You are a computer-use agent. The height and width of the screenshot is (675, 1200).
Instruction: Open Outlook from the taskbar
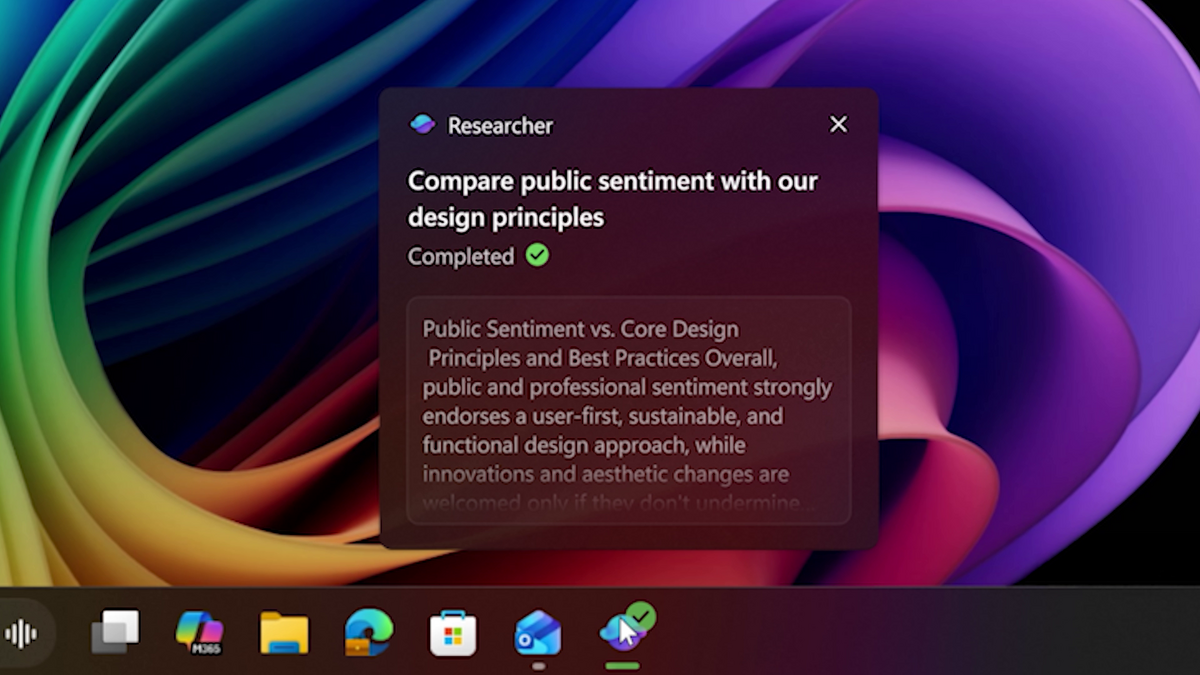click(538, 633)
